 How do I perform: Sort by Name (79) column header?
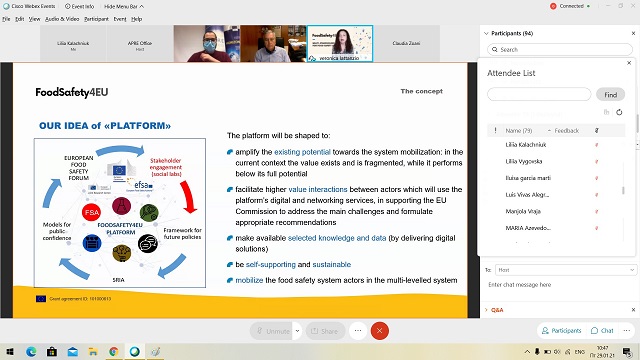[518, 131]
